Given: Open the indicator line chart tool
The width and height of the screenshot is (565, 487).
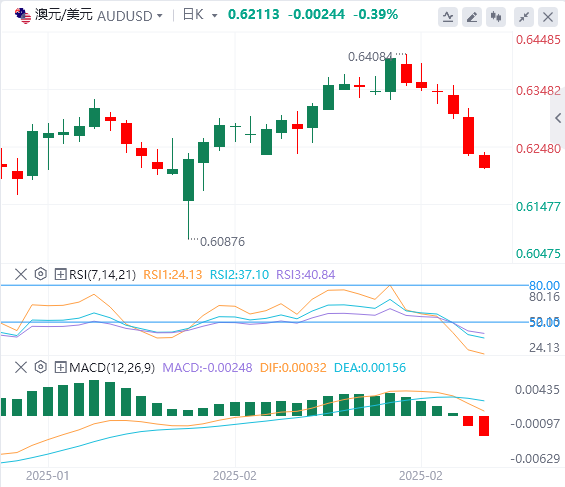Looking at the screenshot, I should pos(448,17).
